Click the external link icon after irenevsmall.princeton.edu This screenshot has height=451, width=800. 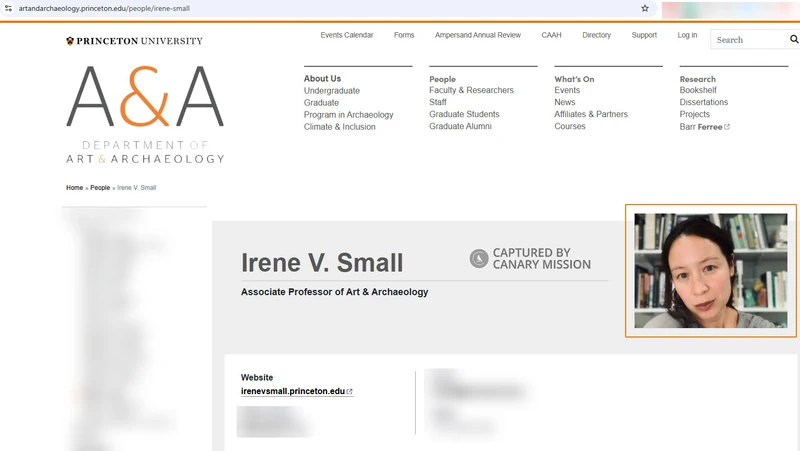[x=349, y=391]
